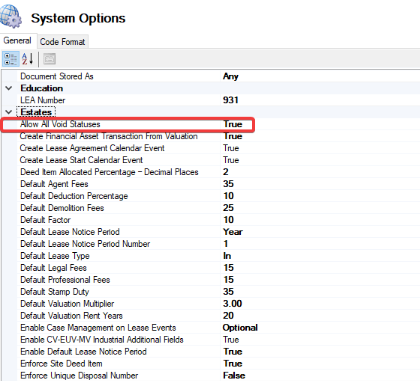Select the LEA Number property
Viewport: 420px width, 381px height.
pyautogui.click(x=43, y=100)
